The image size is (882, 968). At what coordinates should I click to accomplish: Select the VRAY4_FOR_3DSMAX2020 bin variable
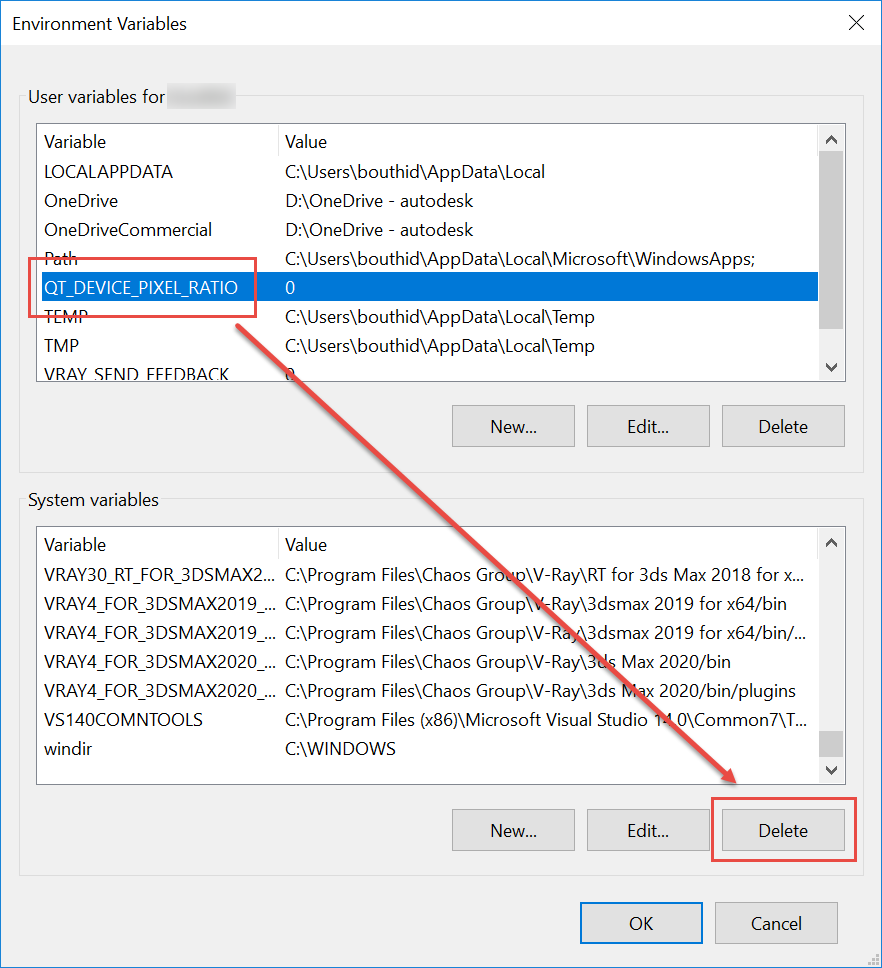pyautogui.click(x=140, y=661)
